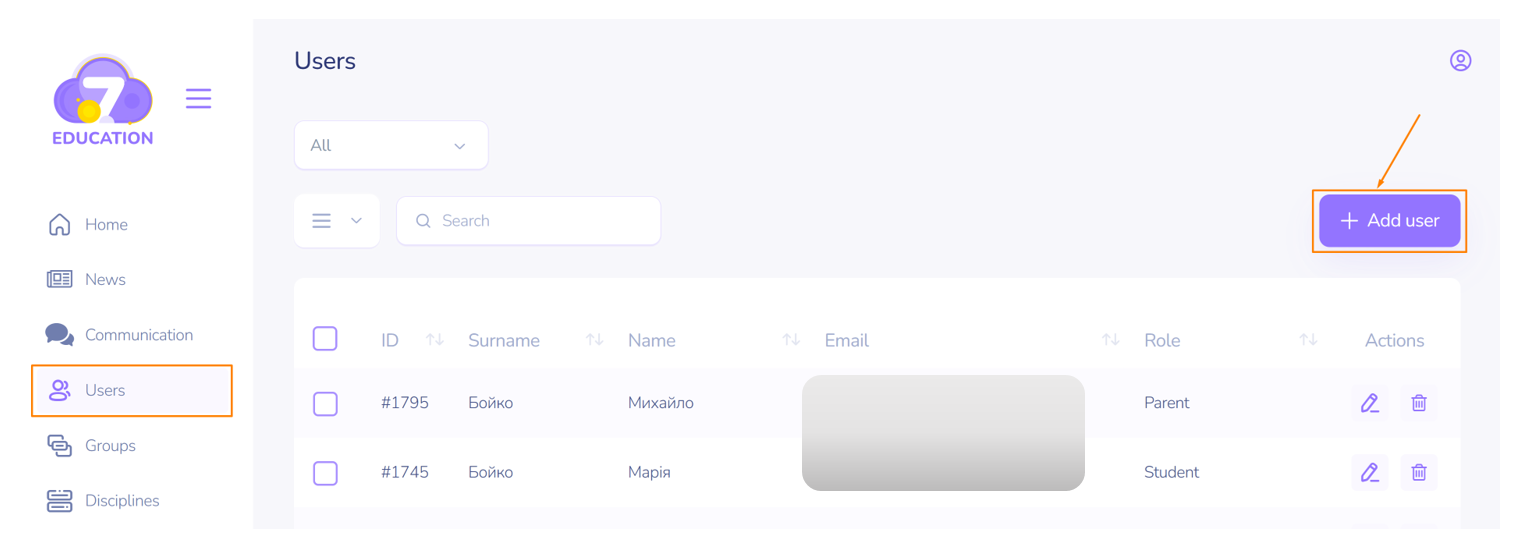
Task: Click the name Михайло
Action: pyautogui.click(x=661, y=403)
